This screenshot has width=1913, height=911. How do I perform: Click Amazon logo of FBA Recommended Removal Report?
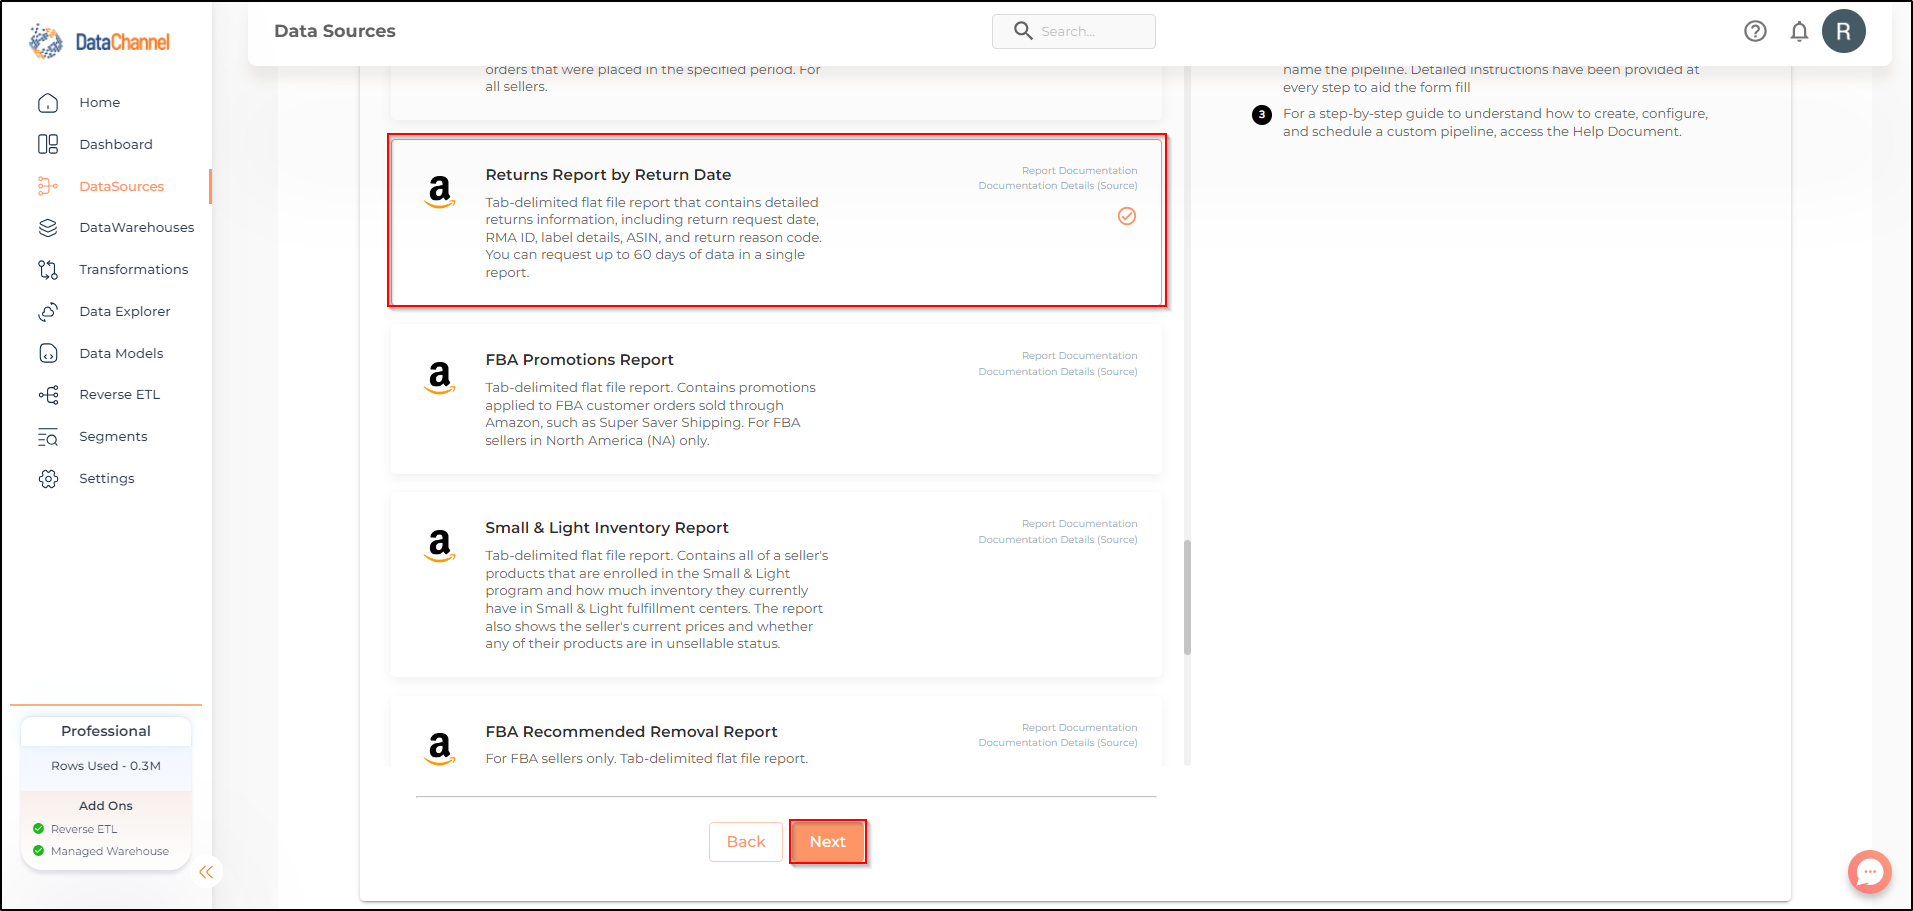pos(440,747)
